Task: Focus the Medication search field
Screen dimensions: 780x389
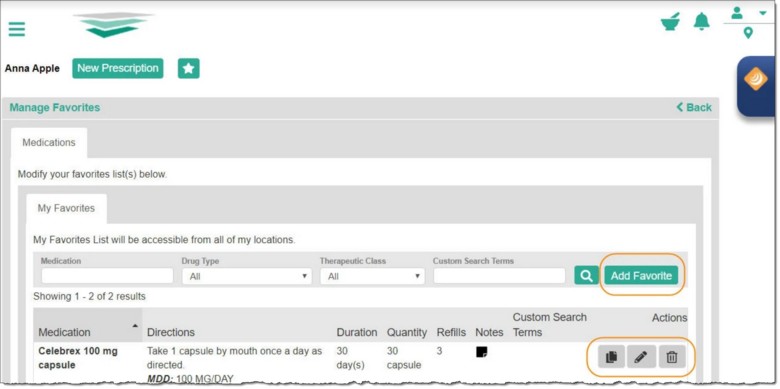Action: pyautogui.click(x=107, y=276)
